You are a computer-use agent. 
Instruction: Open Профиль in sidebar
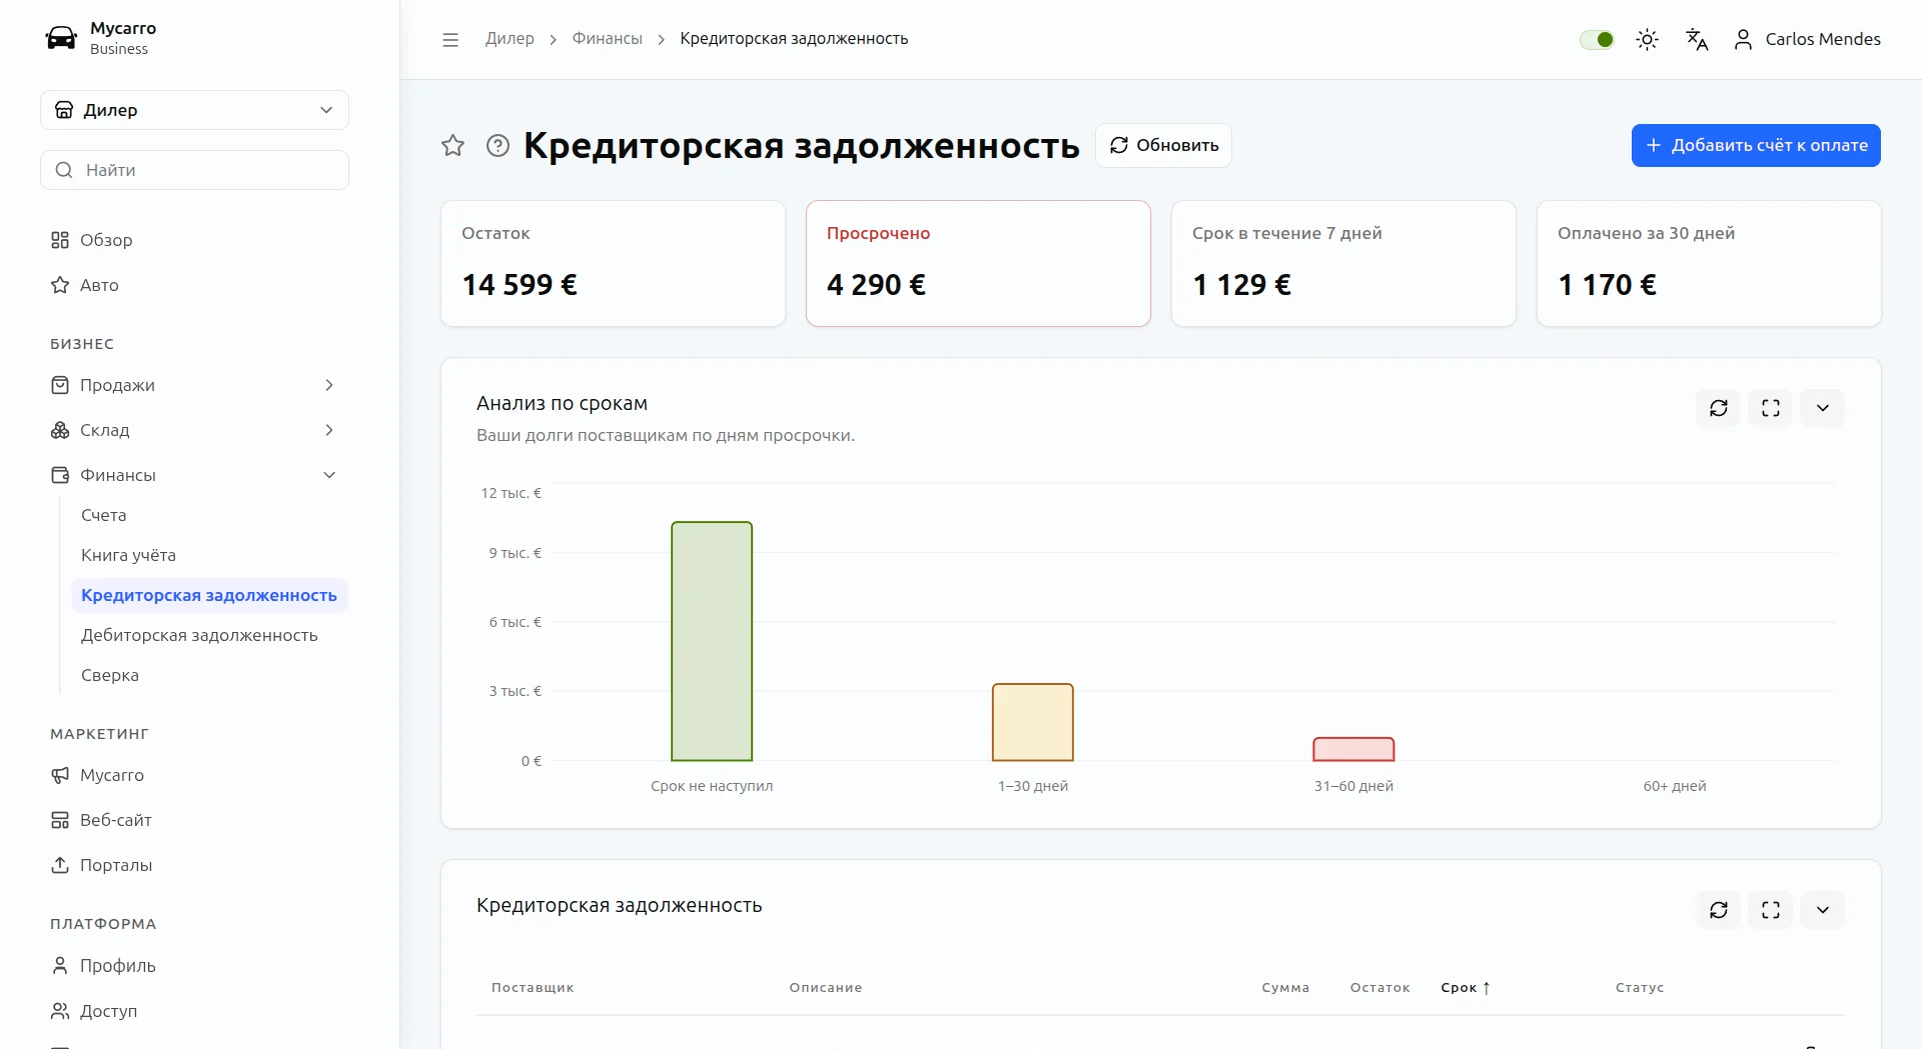[194, 965]
